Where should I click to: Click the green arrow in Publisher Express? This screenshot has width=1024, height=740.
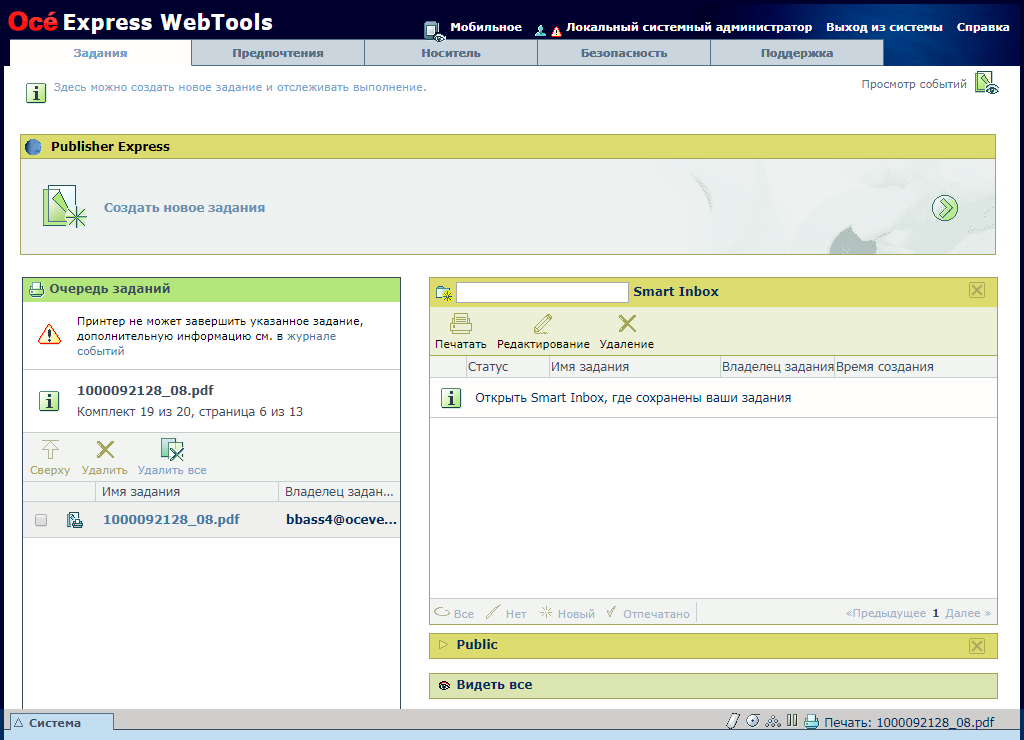pyautogui.click(x=944, y=208)
